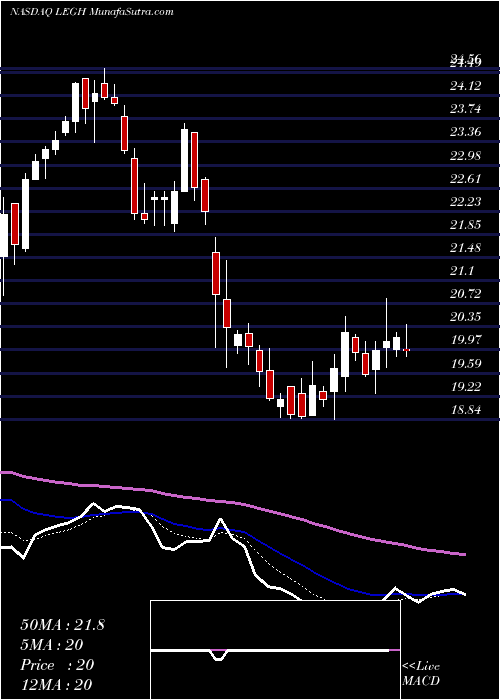Click the last small red candlestick near 19.97

[406, 350]
